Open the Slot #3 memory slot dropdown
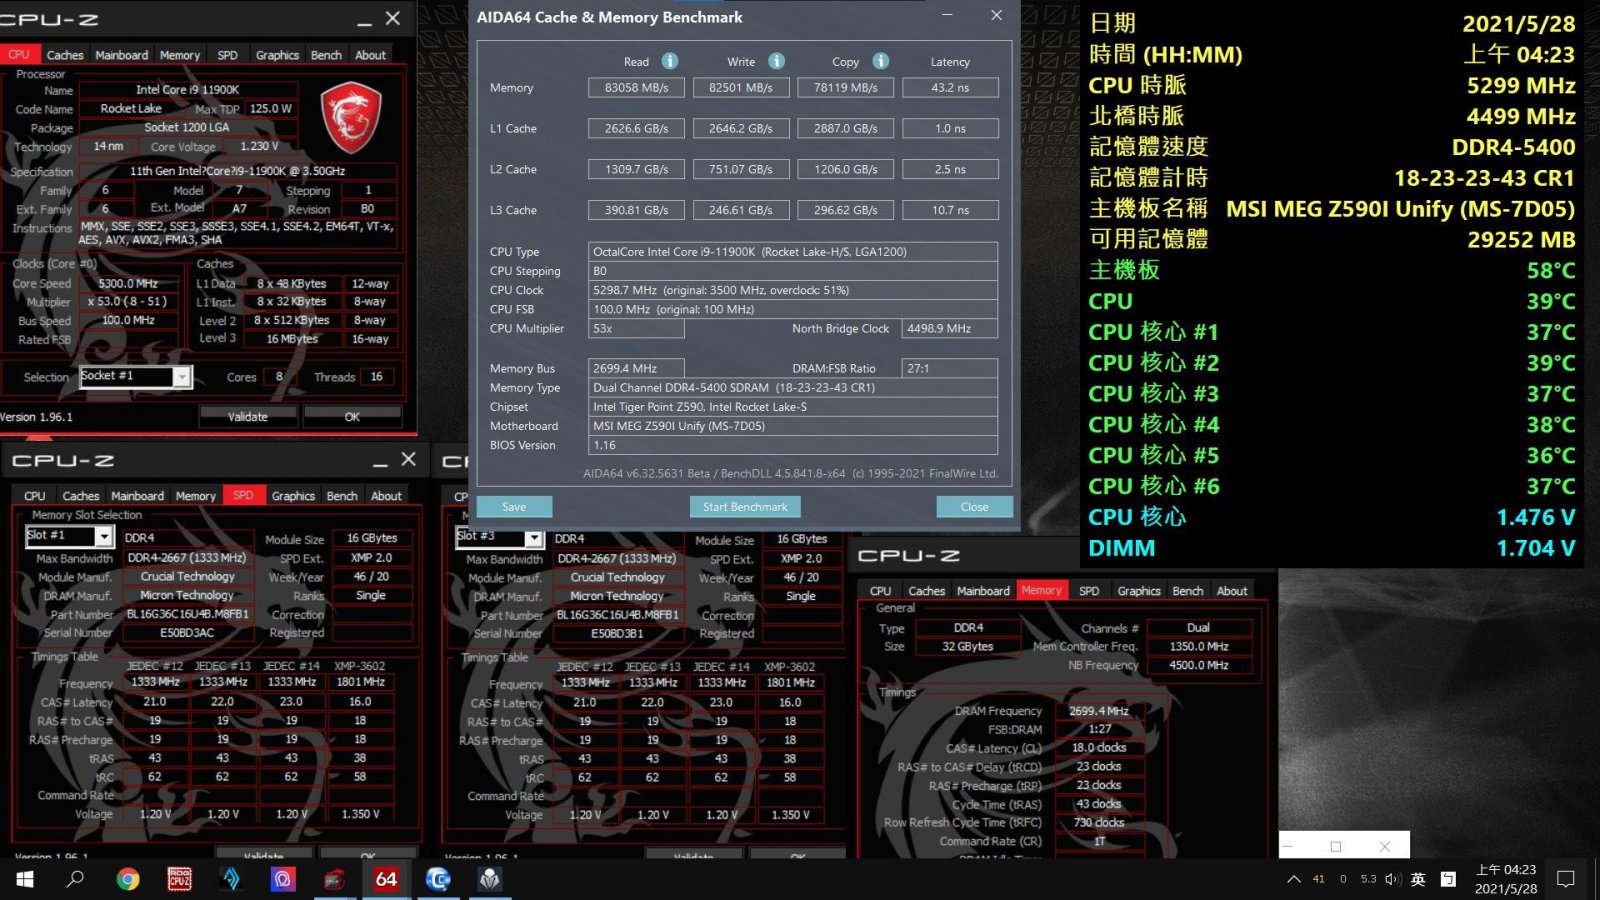Image resolution: width=1600 pixels, height=900 pixels. coord(534,538)
